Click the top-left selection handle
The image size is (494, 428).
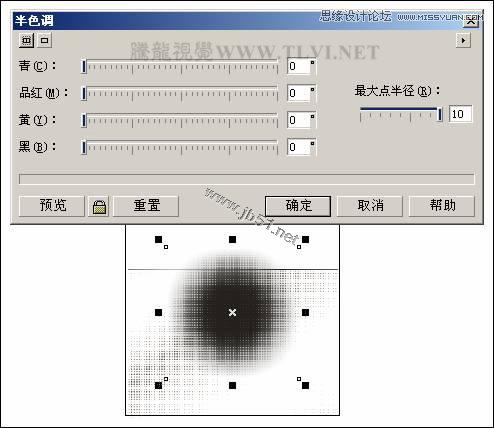pos(159,239)
